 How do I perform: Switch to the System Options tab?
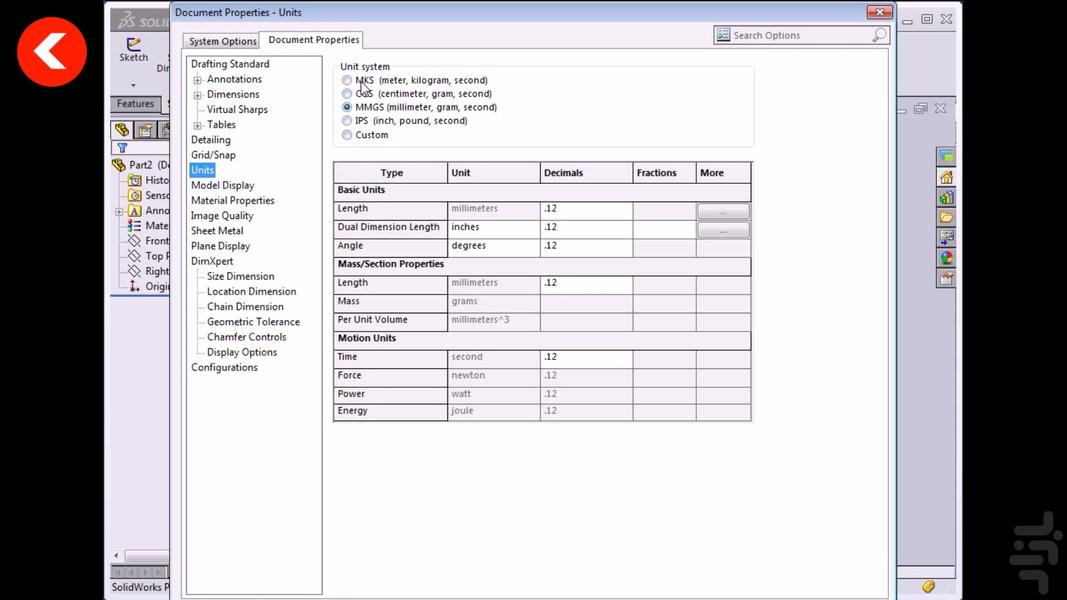[221, 41]
